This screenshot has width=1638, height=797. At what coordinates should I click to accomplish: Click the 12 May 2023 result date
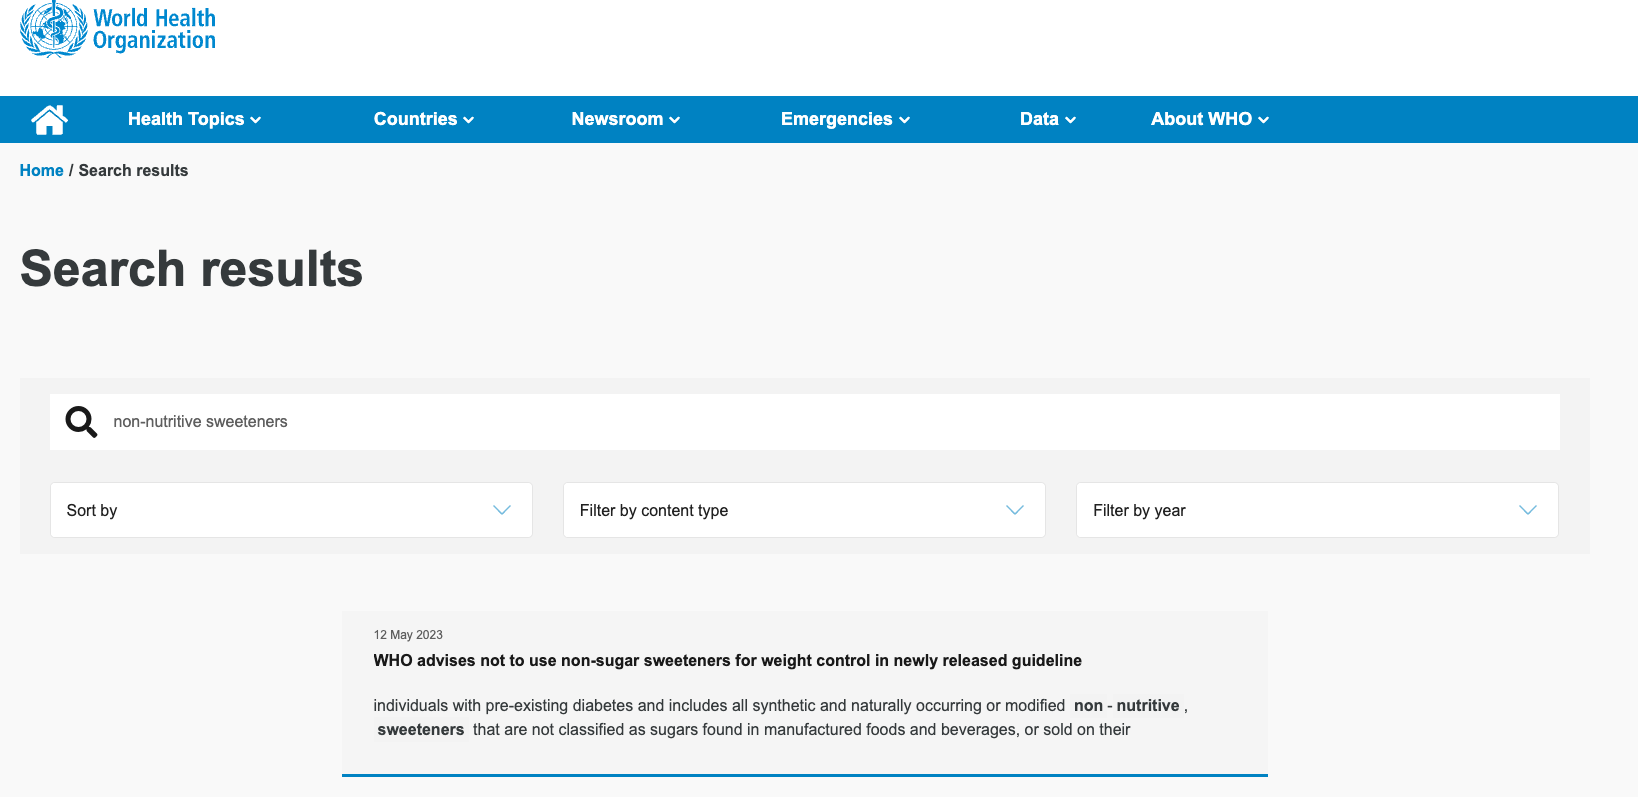pyautogui.click(x=408, y=635)
